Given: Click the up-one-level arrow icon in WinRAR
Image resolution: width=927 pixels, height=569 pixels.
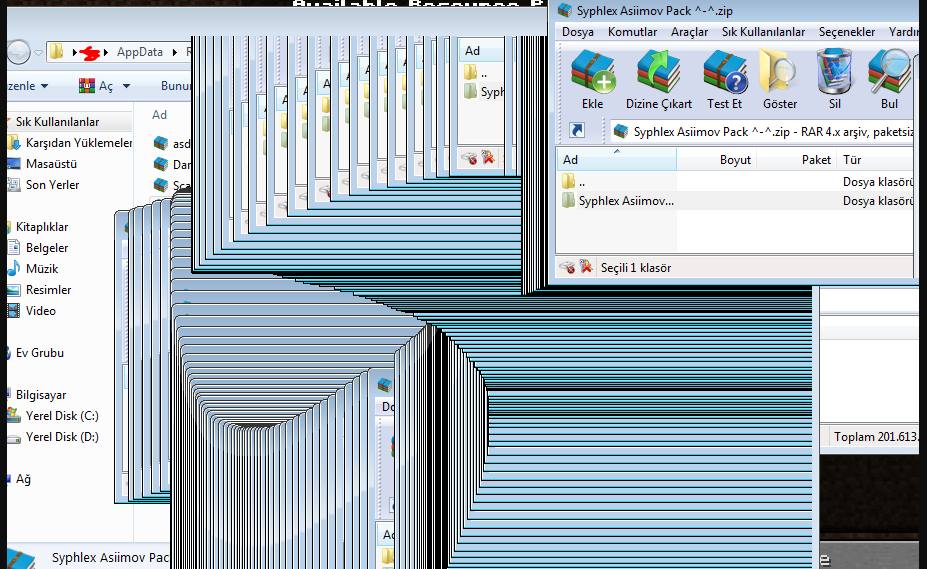Looking at the screenshot, I should point(577,130).
